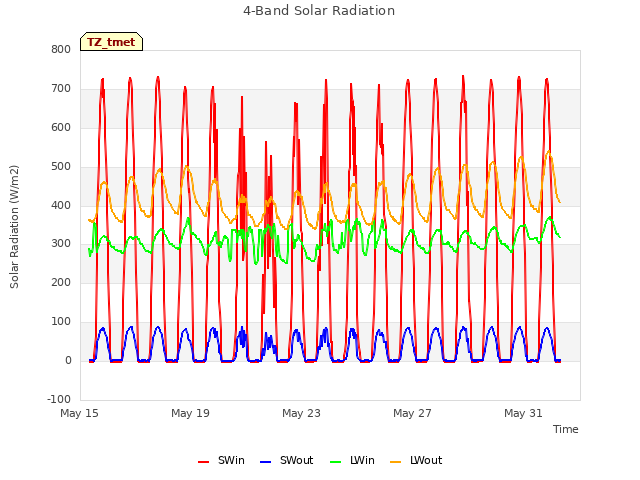The height and width of the screenshot is (480, 640).
Task: Click the 0 y-axis tick label
Action: (68, 360)
